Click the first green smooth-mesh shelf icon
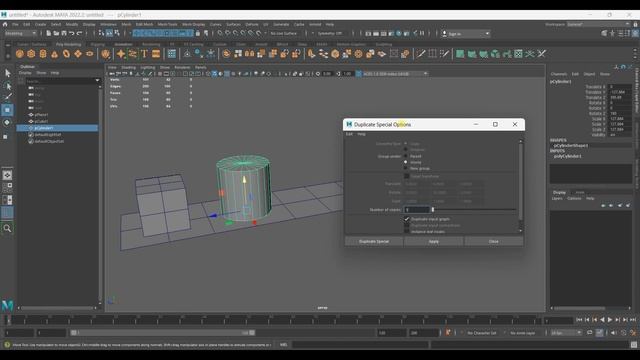Screen dimensions: 640x360 coord(460,54)
